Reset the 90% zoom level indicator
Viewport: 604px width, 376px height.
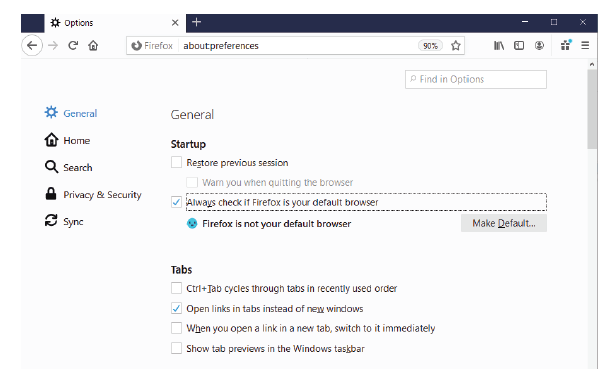(430, 46)
